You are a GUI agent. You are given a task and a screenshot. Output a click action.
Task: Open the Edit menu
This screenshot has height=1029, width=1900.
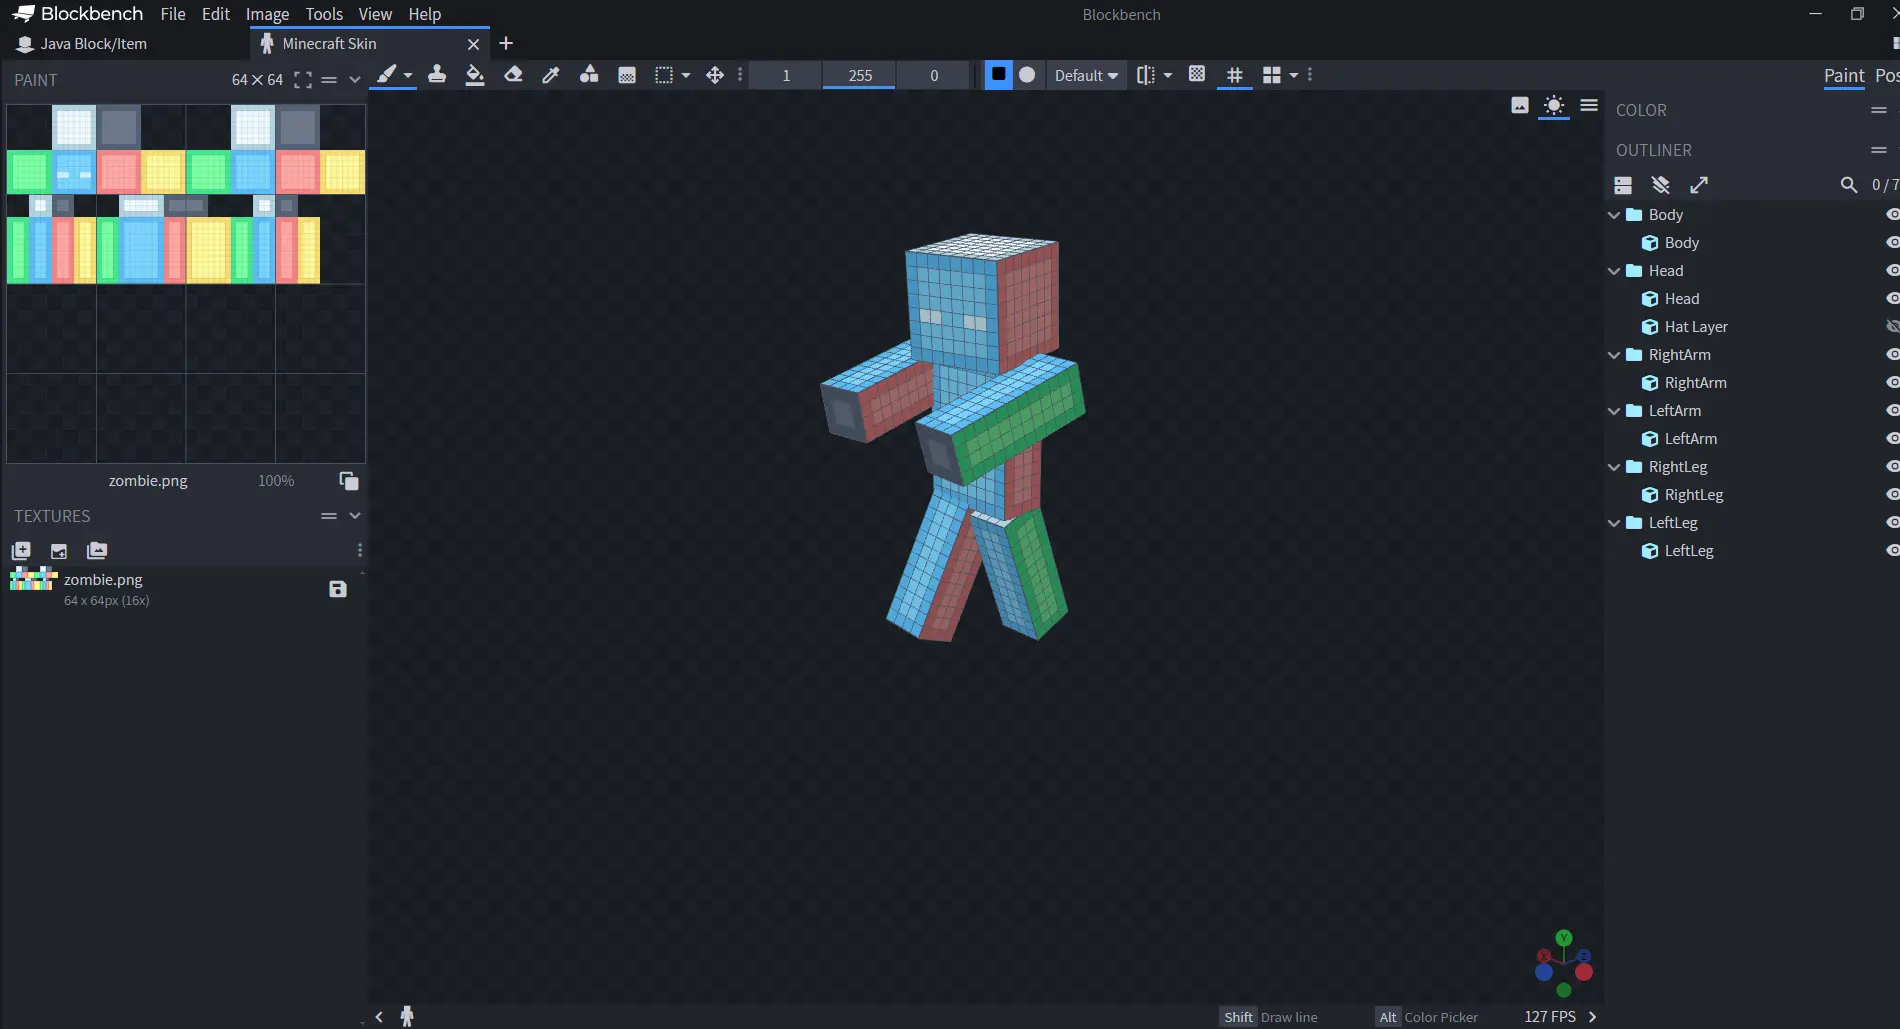216,14
